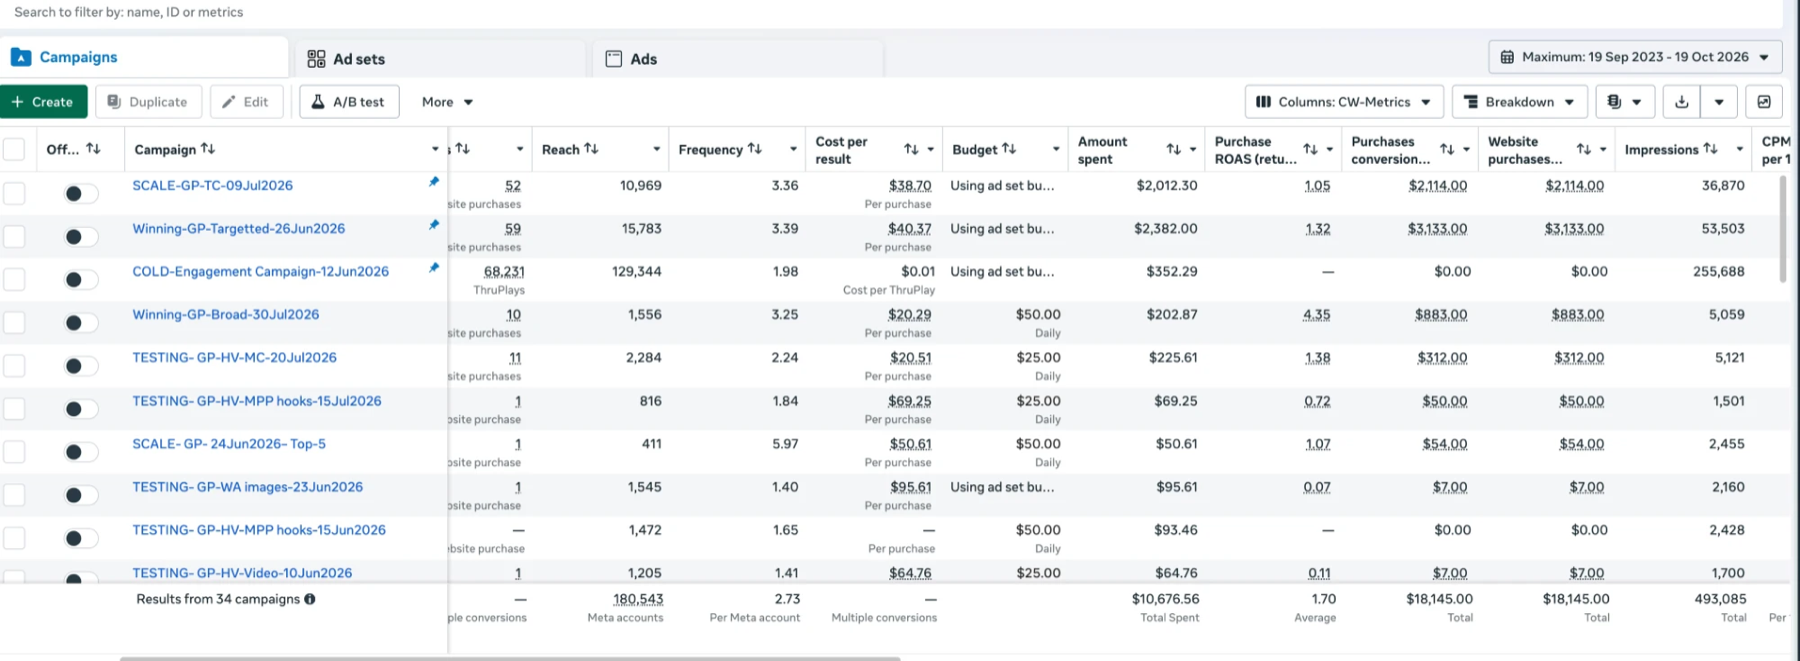The width and height of the screenshot is (1800, 661).
Task: Open Reach column header menu caret
Action: [x=656, y=149]
